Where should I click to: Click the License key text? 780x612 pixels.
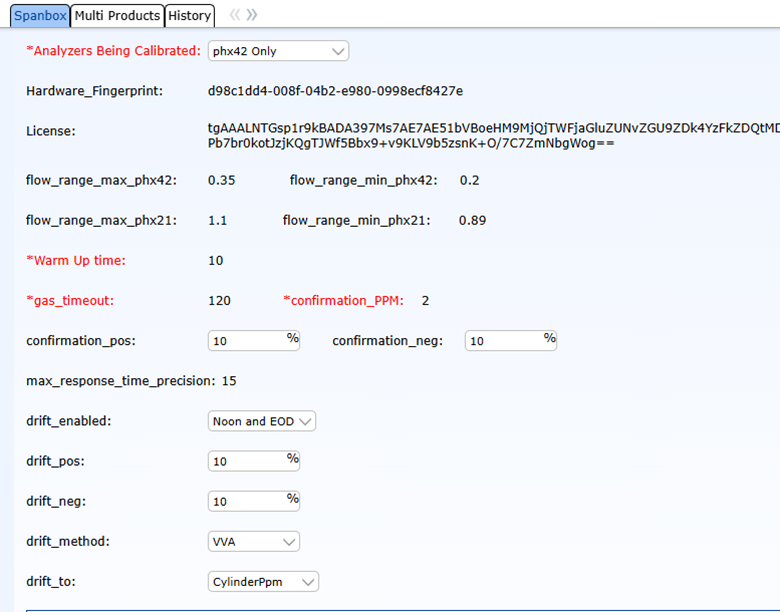point(490,135)
